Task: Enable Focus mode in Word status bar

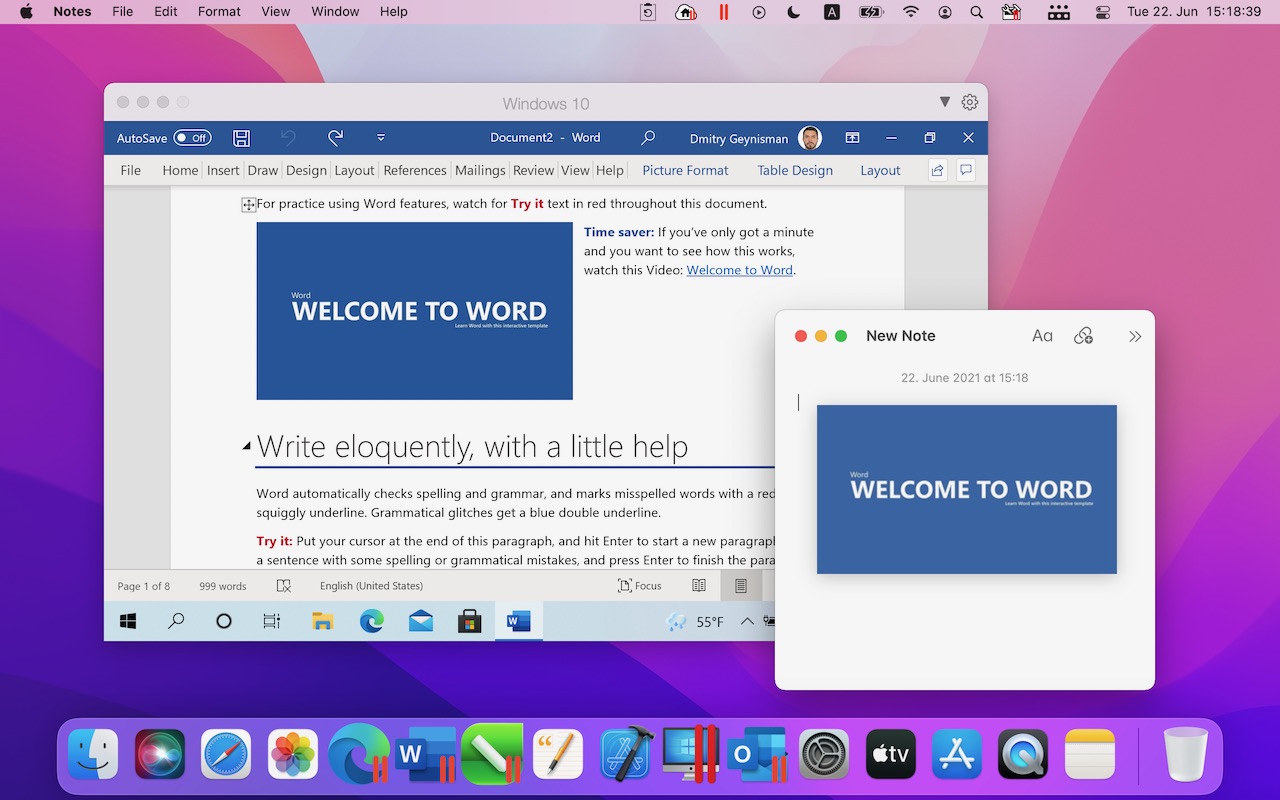Action: (x=640, y=586)
